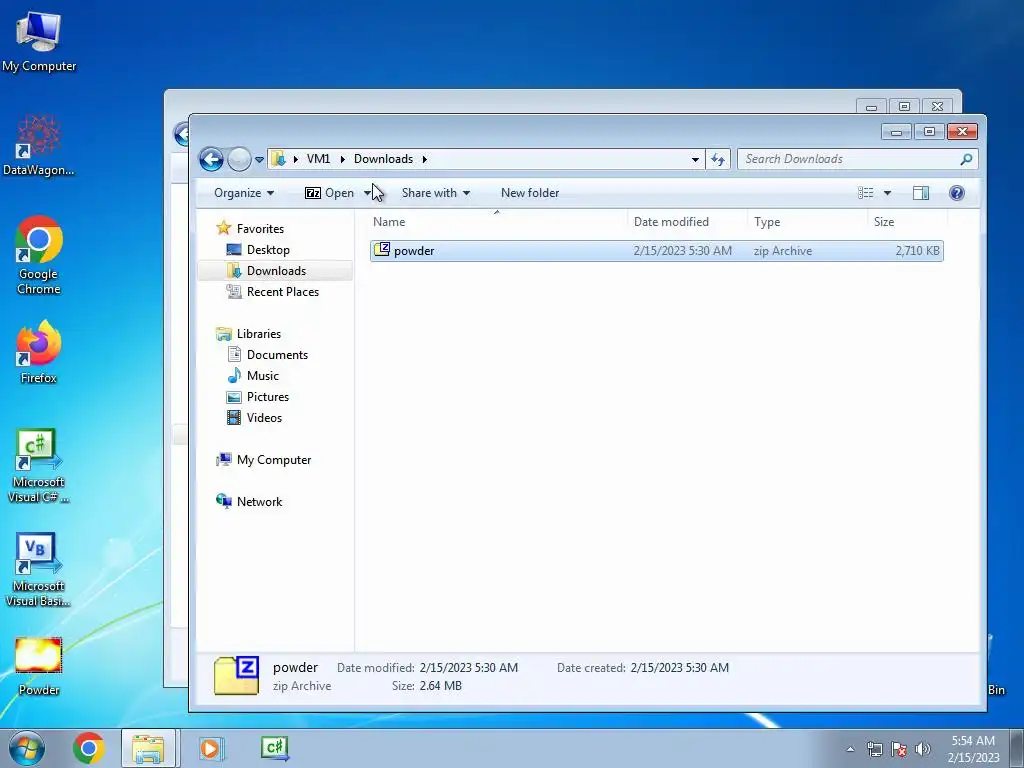Click Libraries in the navigation pane
The height and width of the screenshot is (768, 1024).
259,334
